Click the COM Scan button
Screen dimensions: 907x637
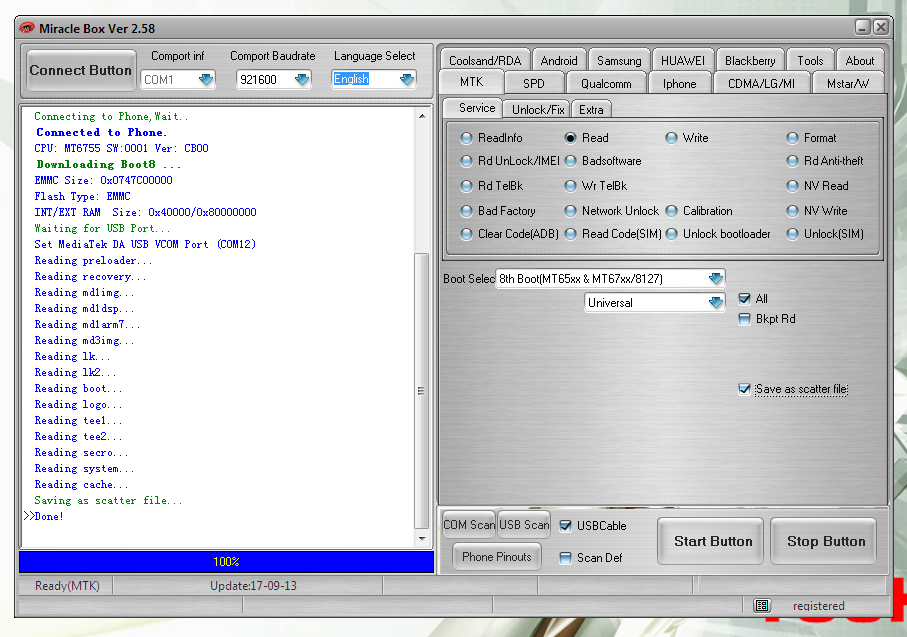(469, 524)
